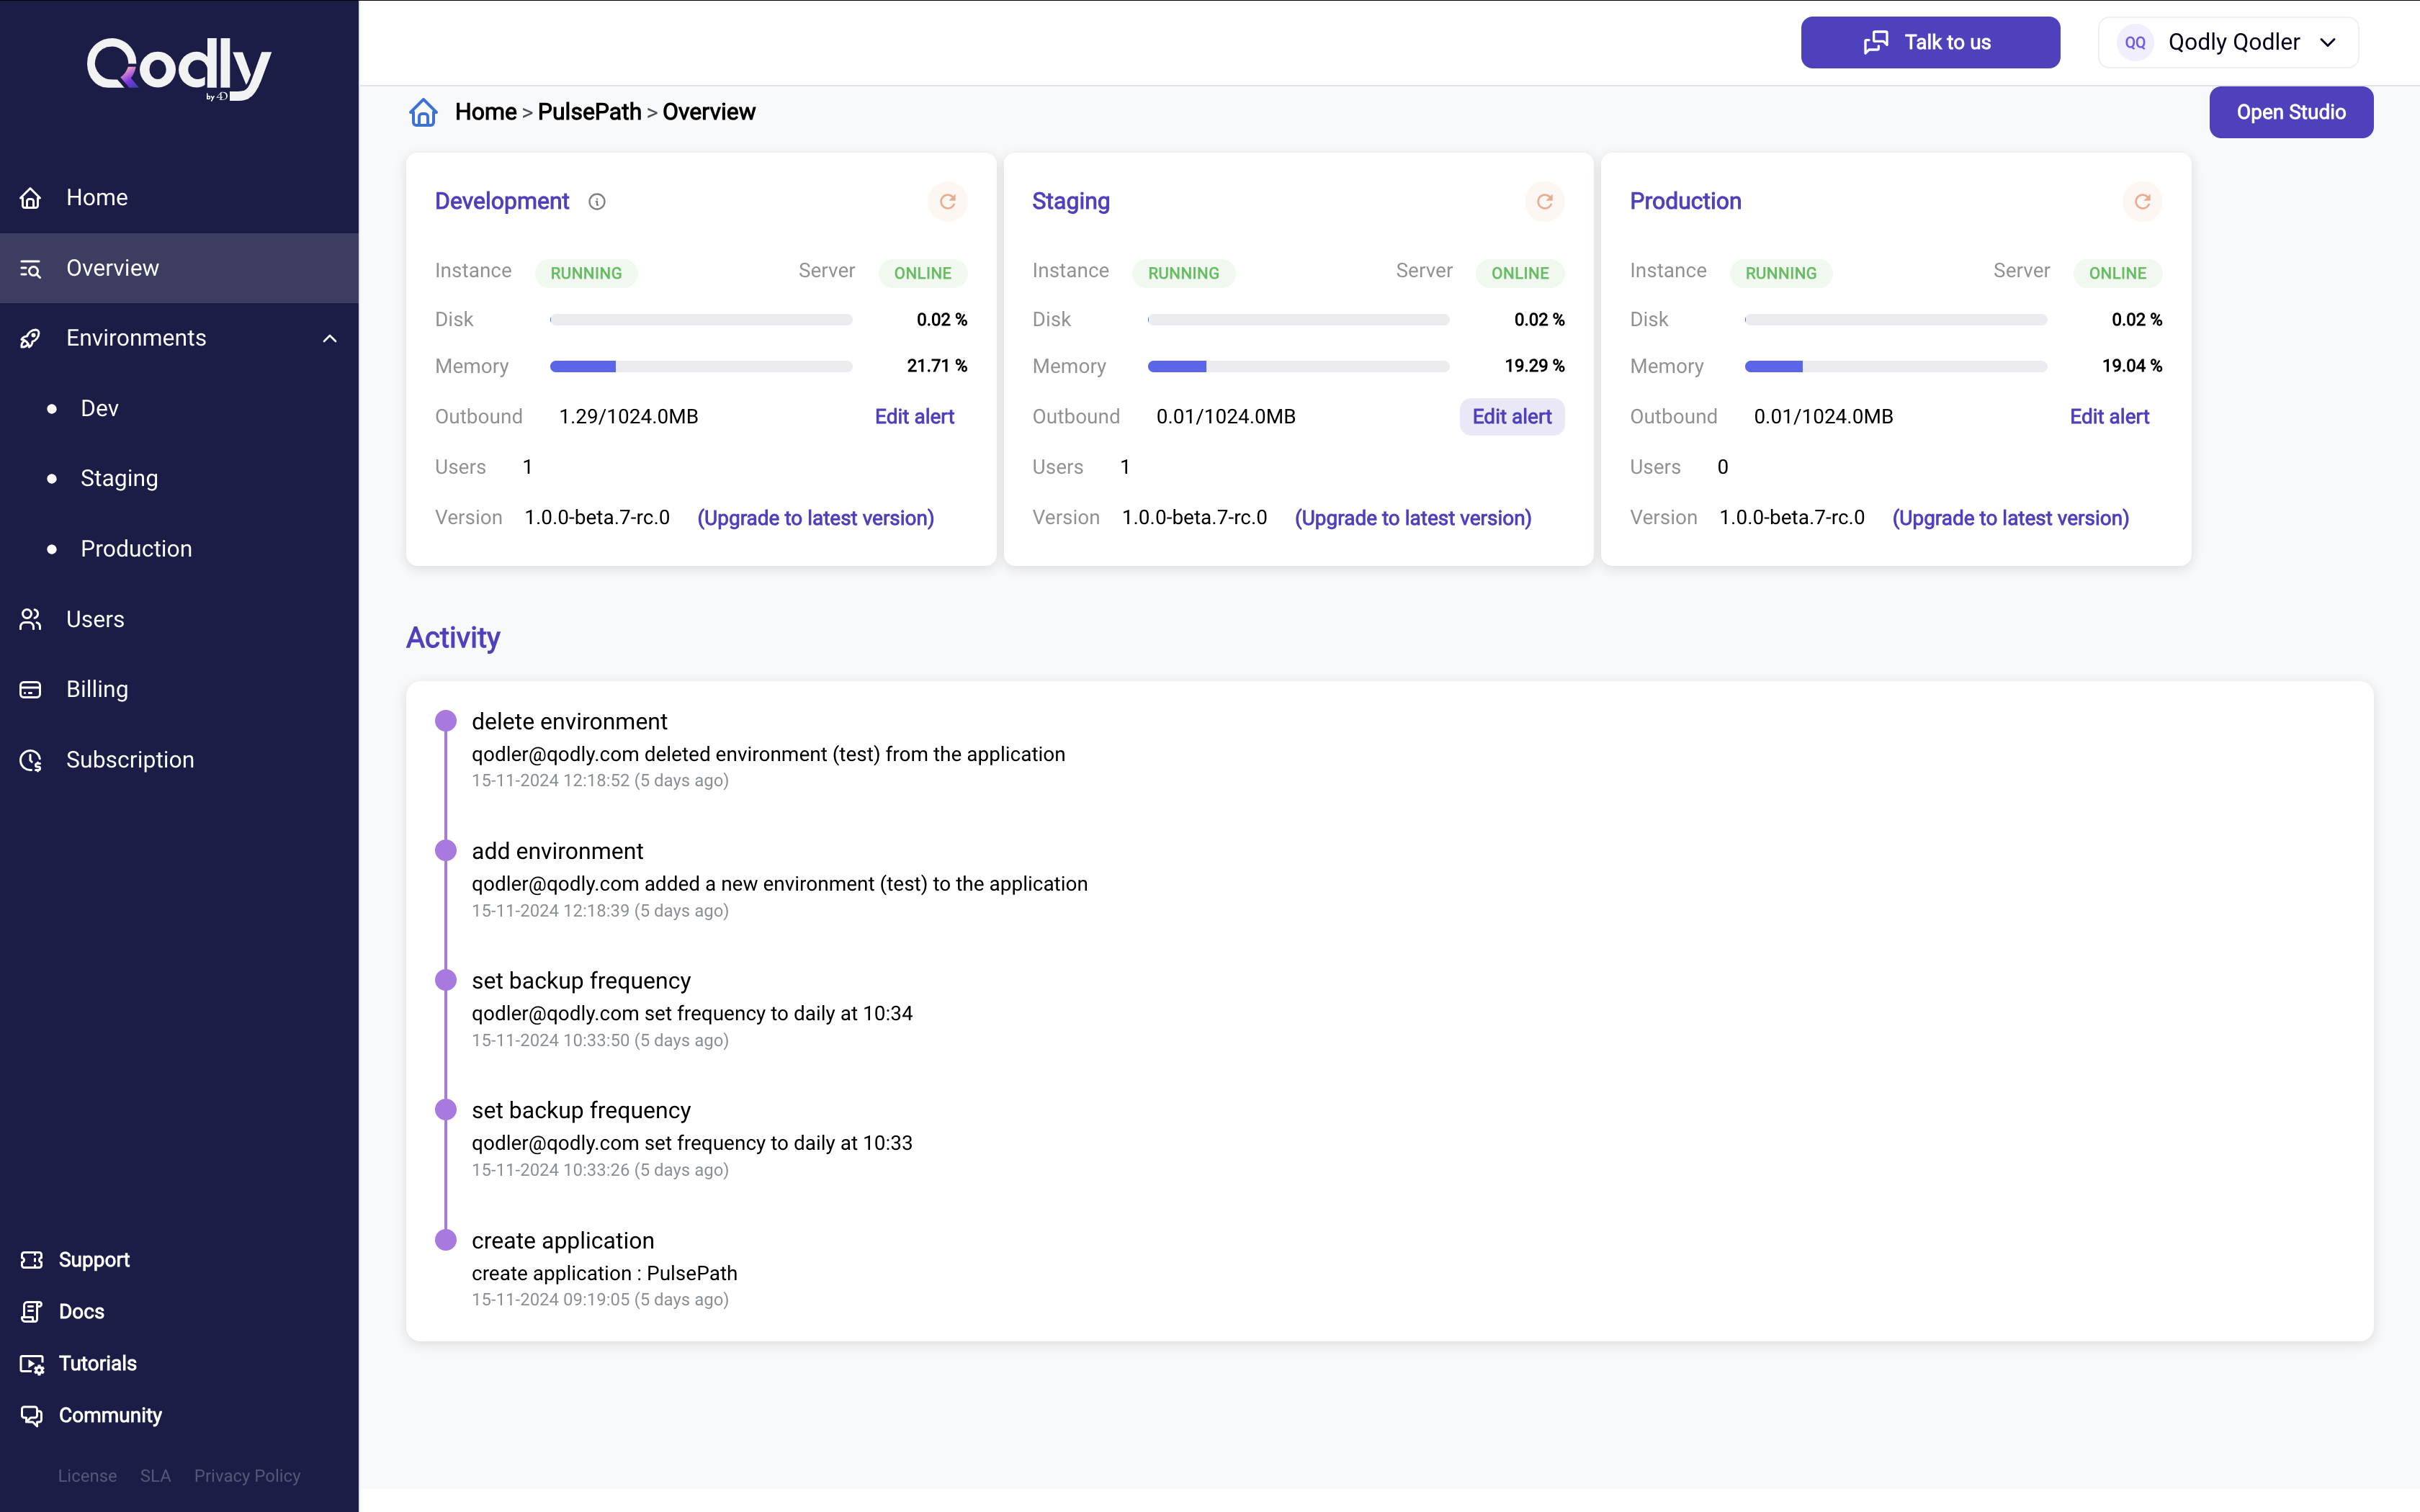Click the SLA footer link
Image resolution: width=2420 pixels, height=1512 pixels.
155,1476
